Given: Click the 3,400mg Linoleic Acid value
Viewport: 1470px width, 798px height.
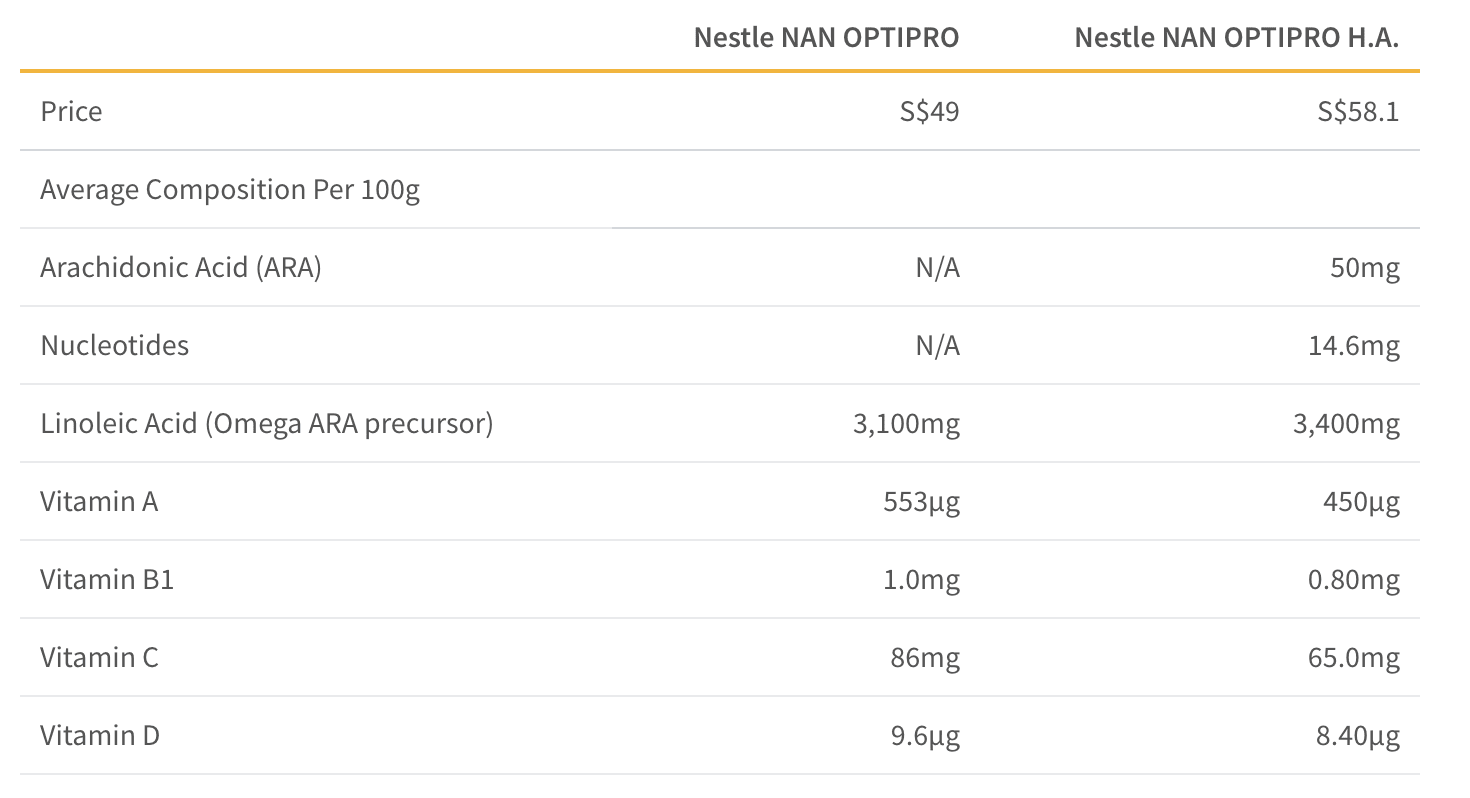Looking at the screenshot, I should pyautogui.click(x=1346, y=424).
